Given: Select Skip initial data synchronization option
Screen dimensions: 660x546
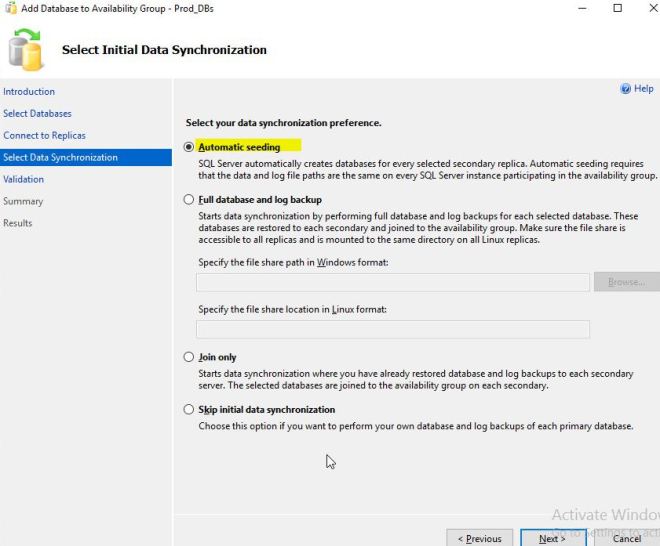Looking at the screenshot, I should click(189, 410).
